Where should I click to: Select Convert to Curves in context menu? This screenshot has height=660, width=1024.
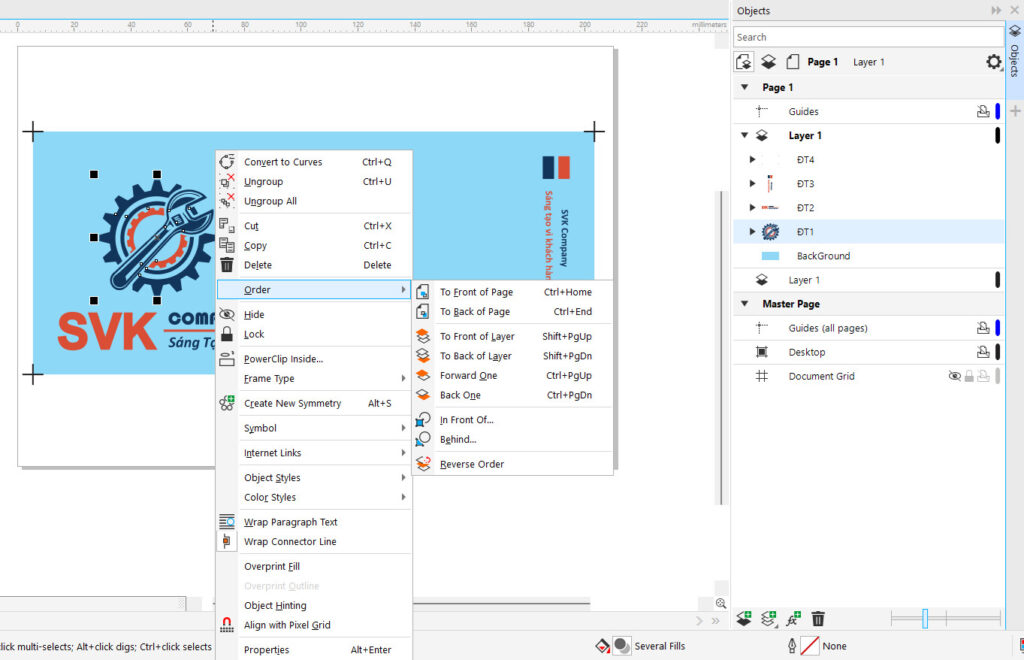tap(283, 162)
